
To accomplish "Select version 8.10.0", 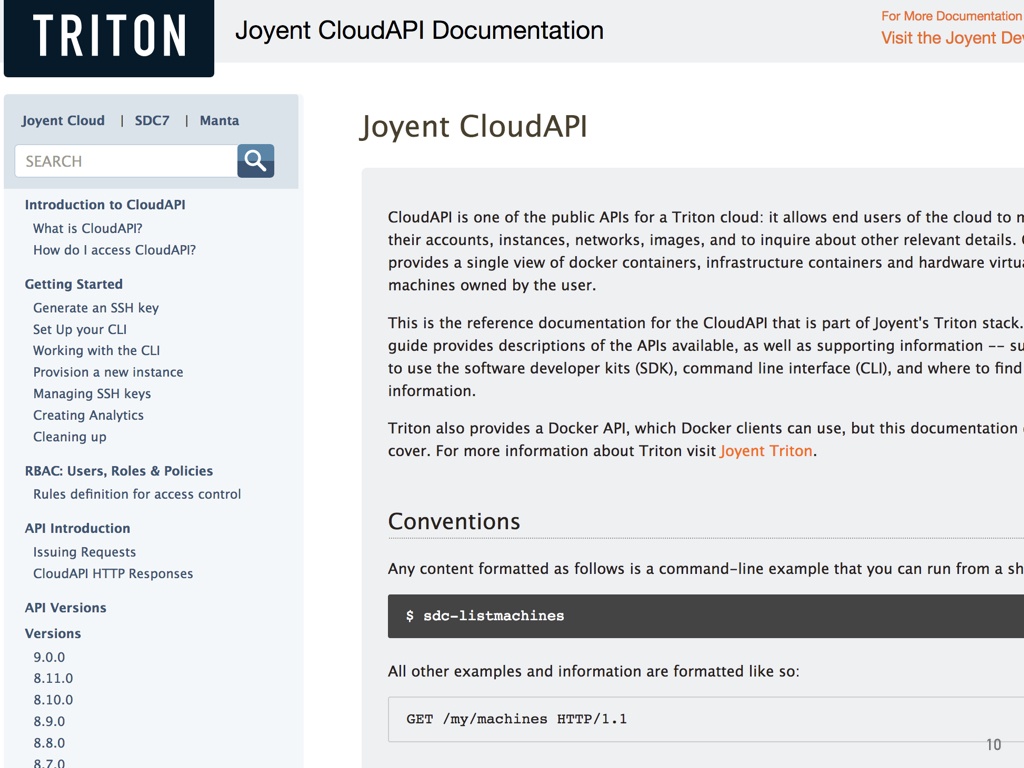I will (54, 699).
